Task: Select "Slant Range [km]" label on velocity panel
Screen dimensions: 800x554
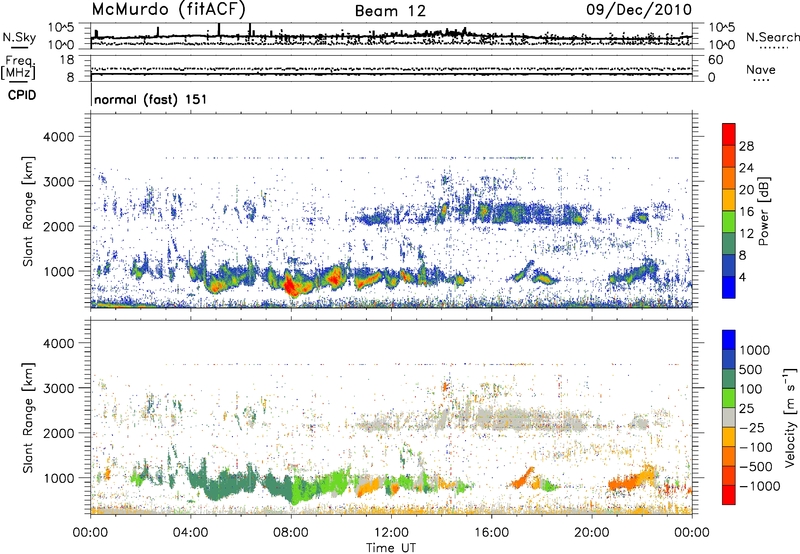Action: pos(28,417)
